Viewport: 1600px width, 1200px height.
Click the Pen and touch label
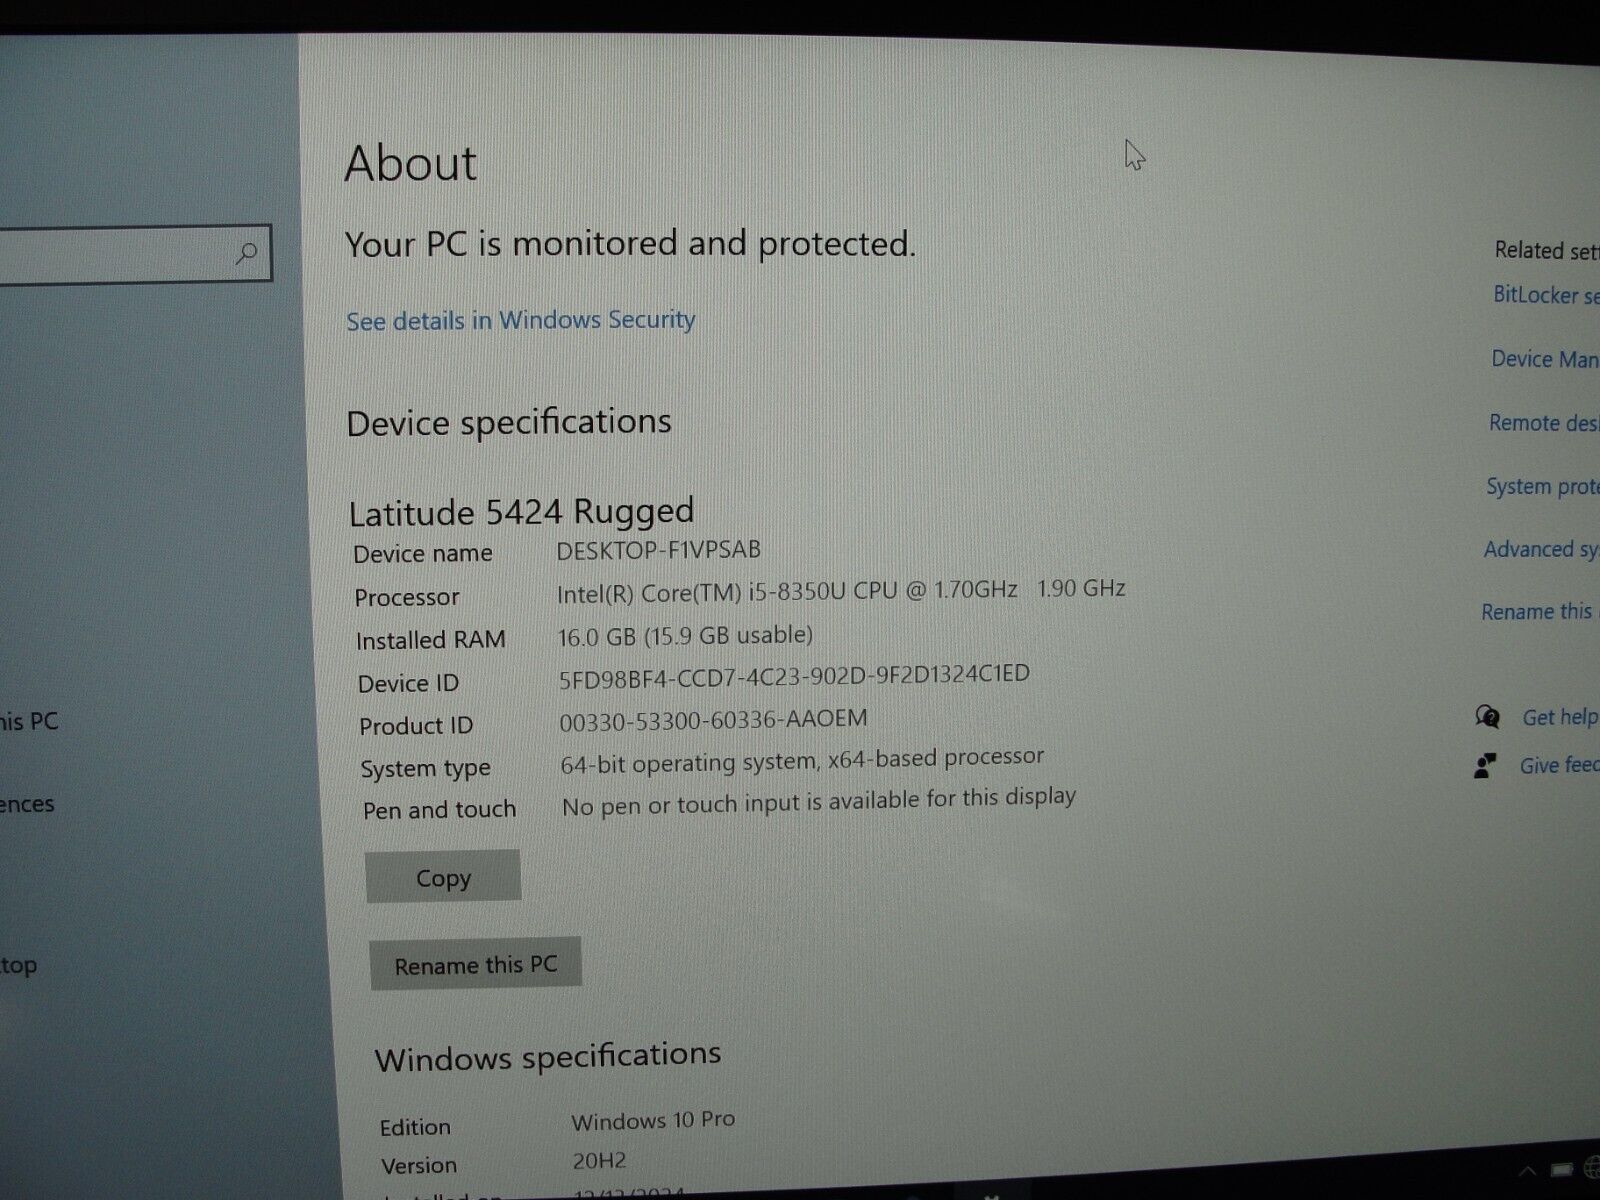point(439,810)
